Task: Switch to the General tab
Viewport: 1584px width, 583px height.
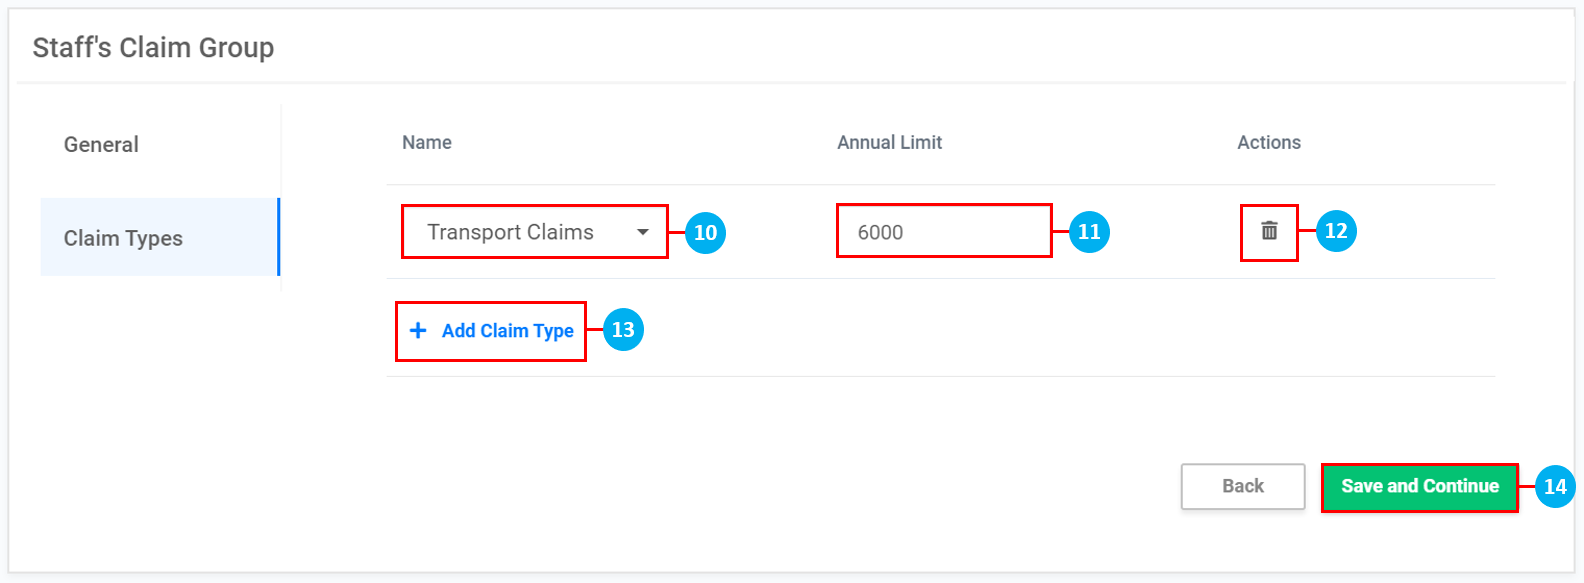Action: [101, 145]
